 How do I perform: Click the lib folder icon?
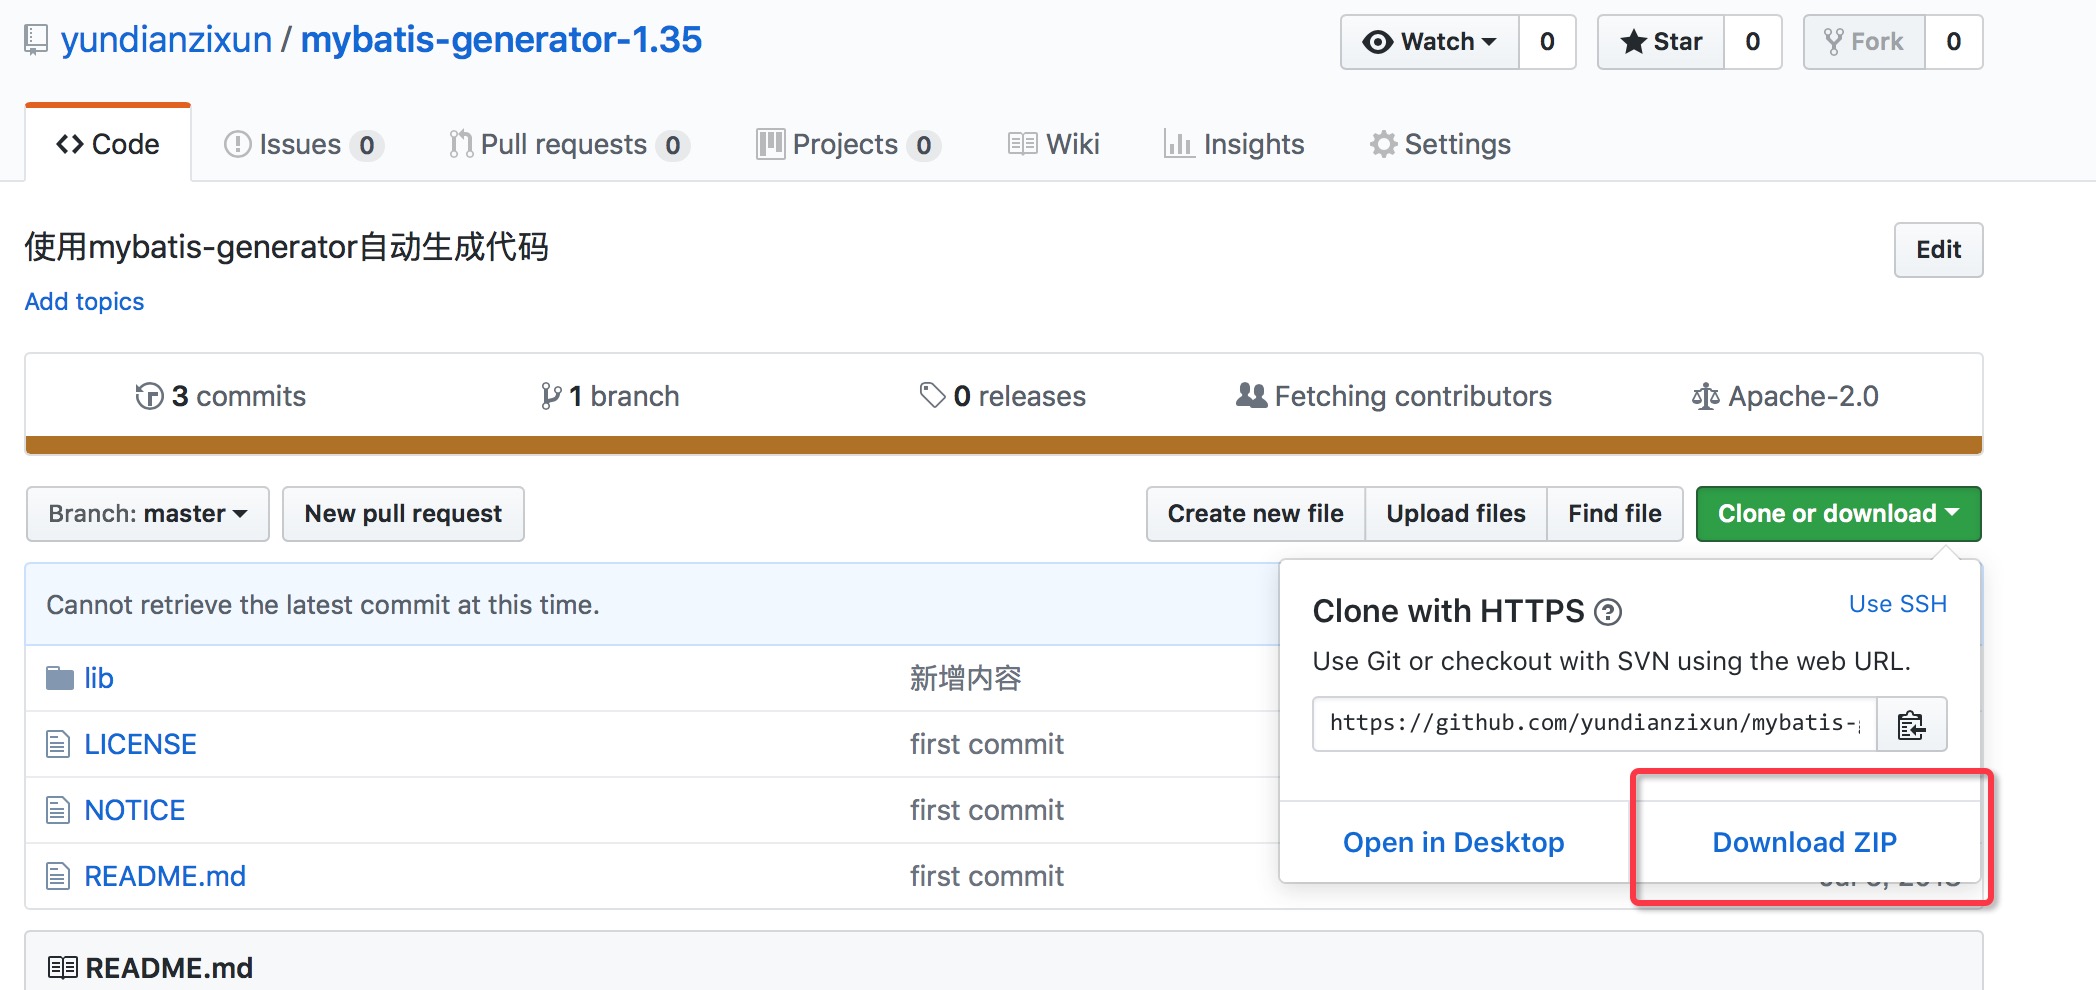pos(60,678)
